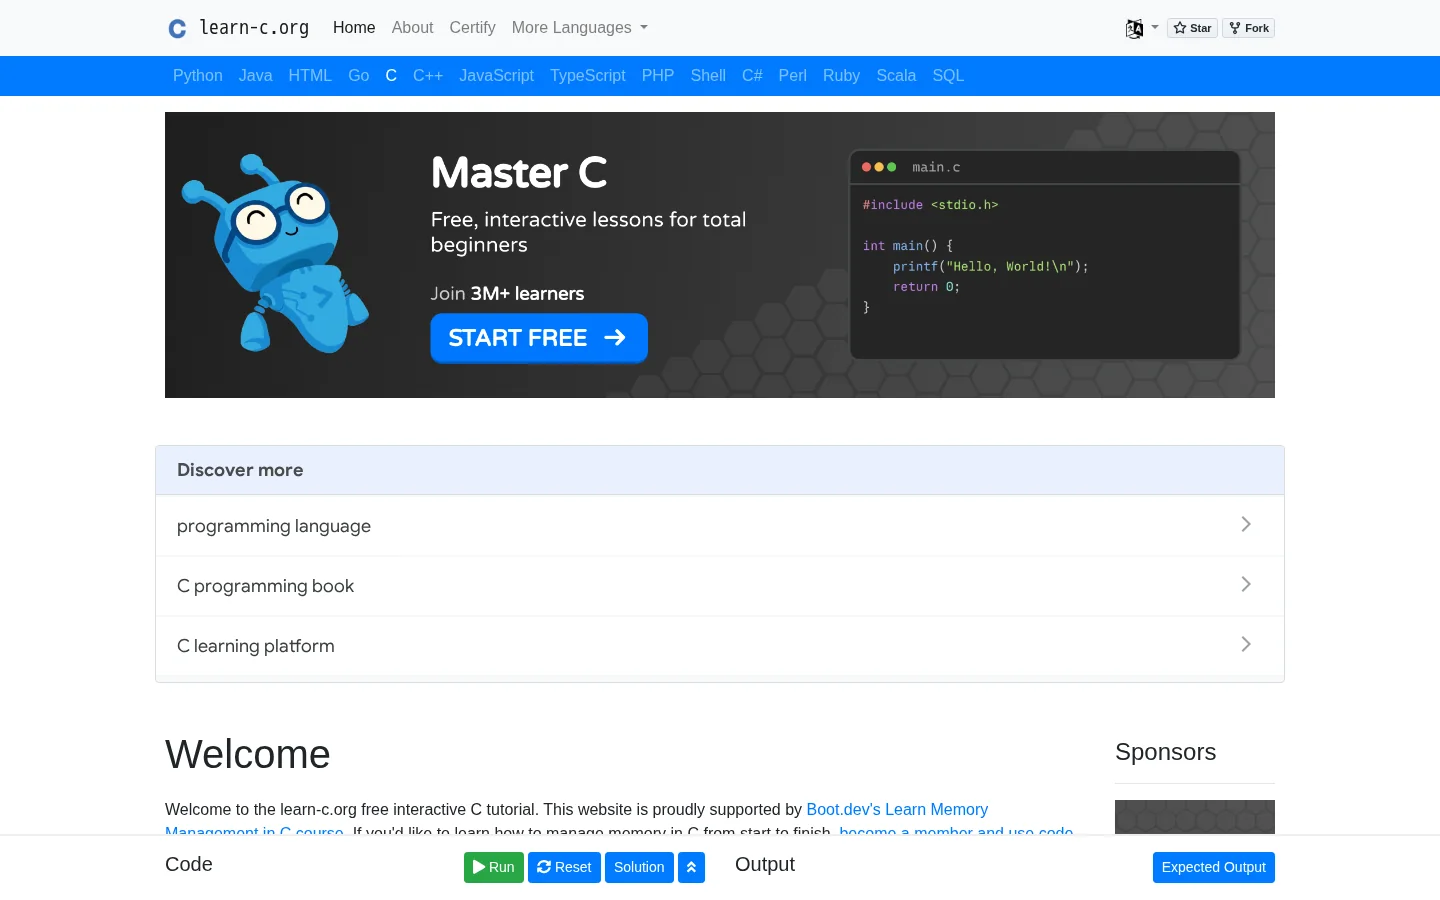Switch to the Perl tutorial
The width and height of the screenshot is (1440, 900).
[x=793, y=76]
